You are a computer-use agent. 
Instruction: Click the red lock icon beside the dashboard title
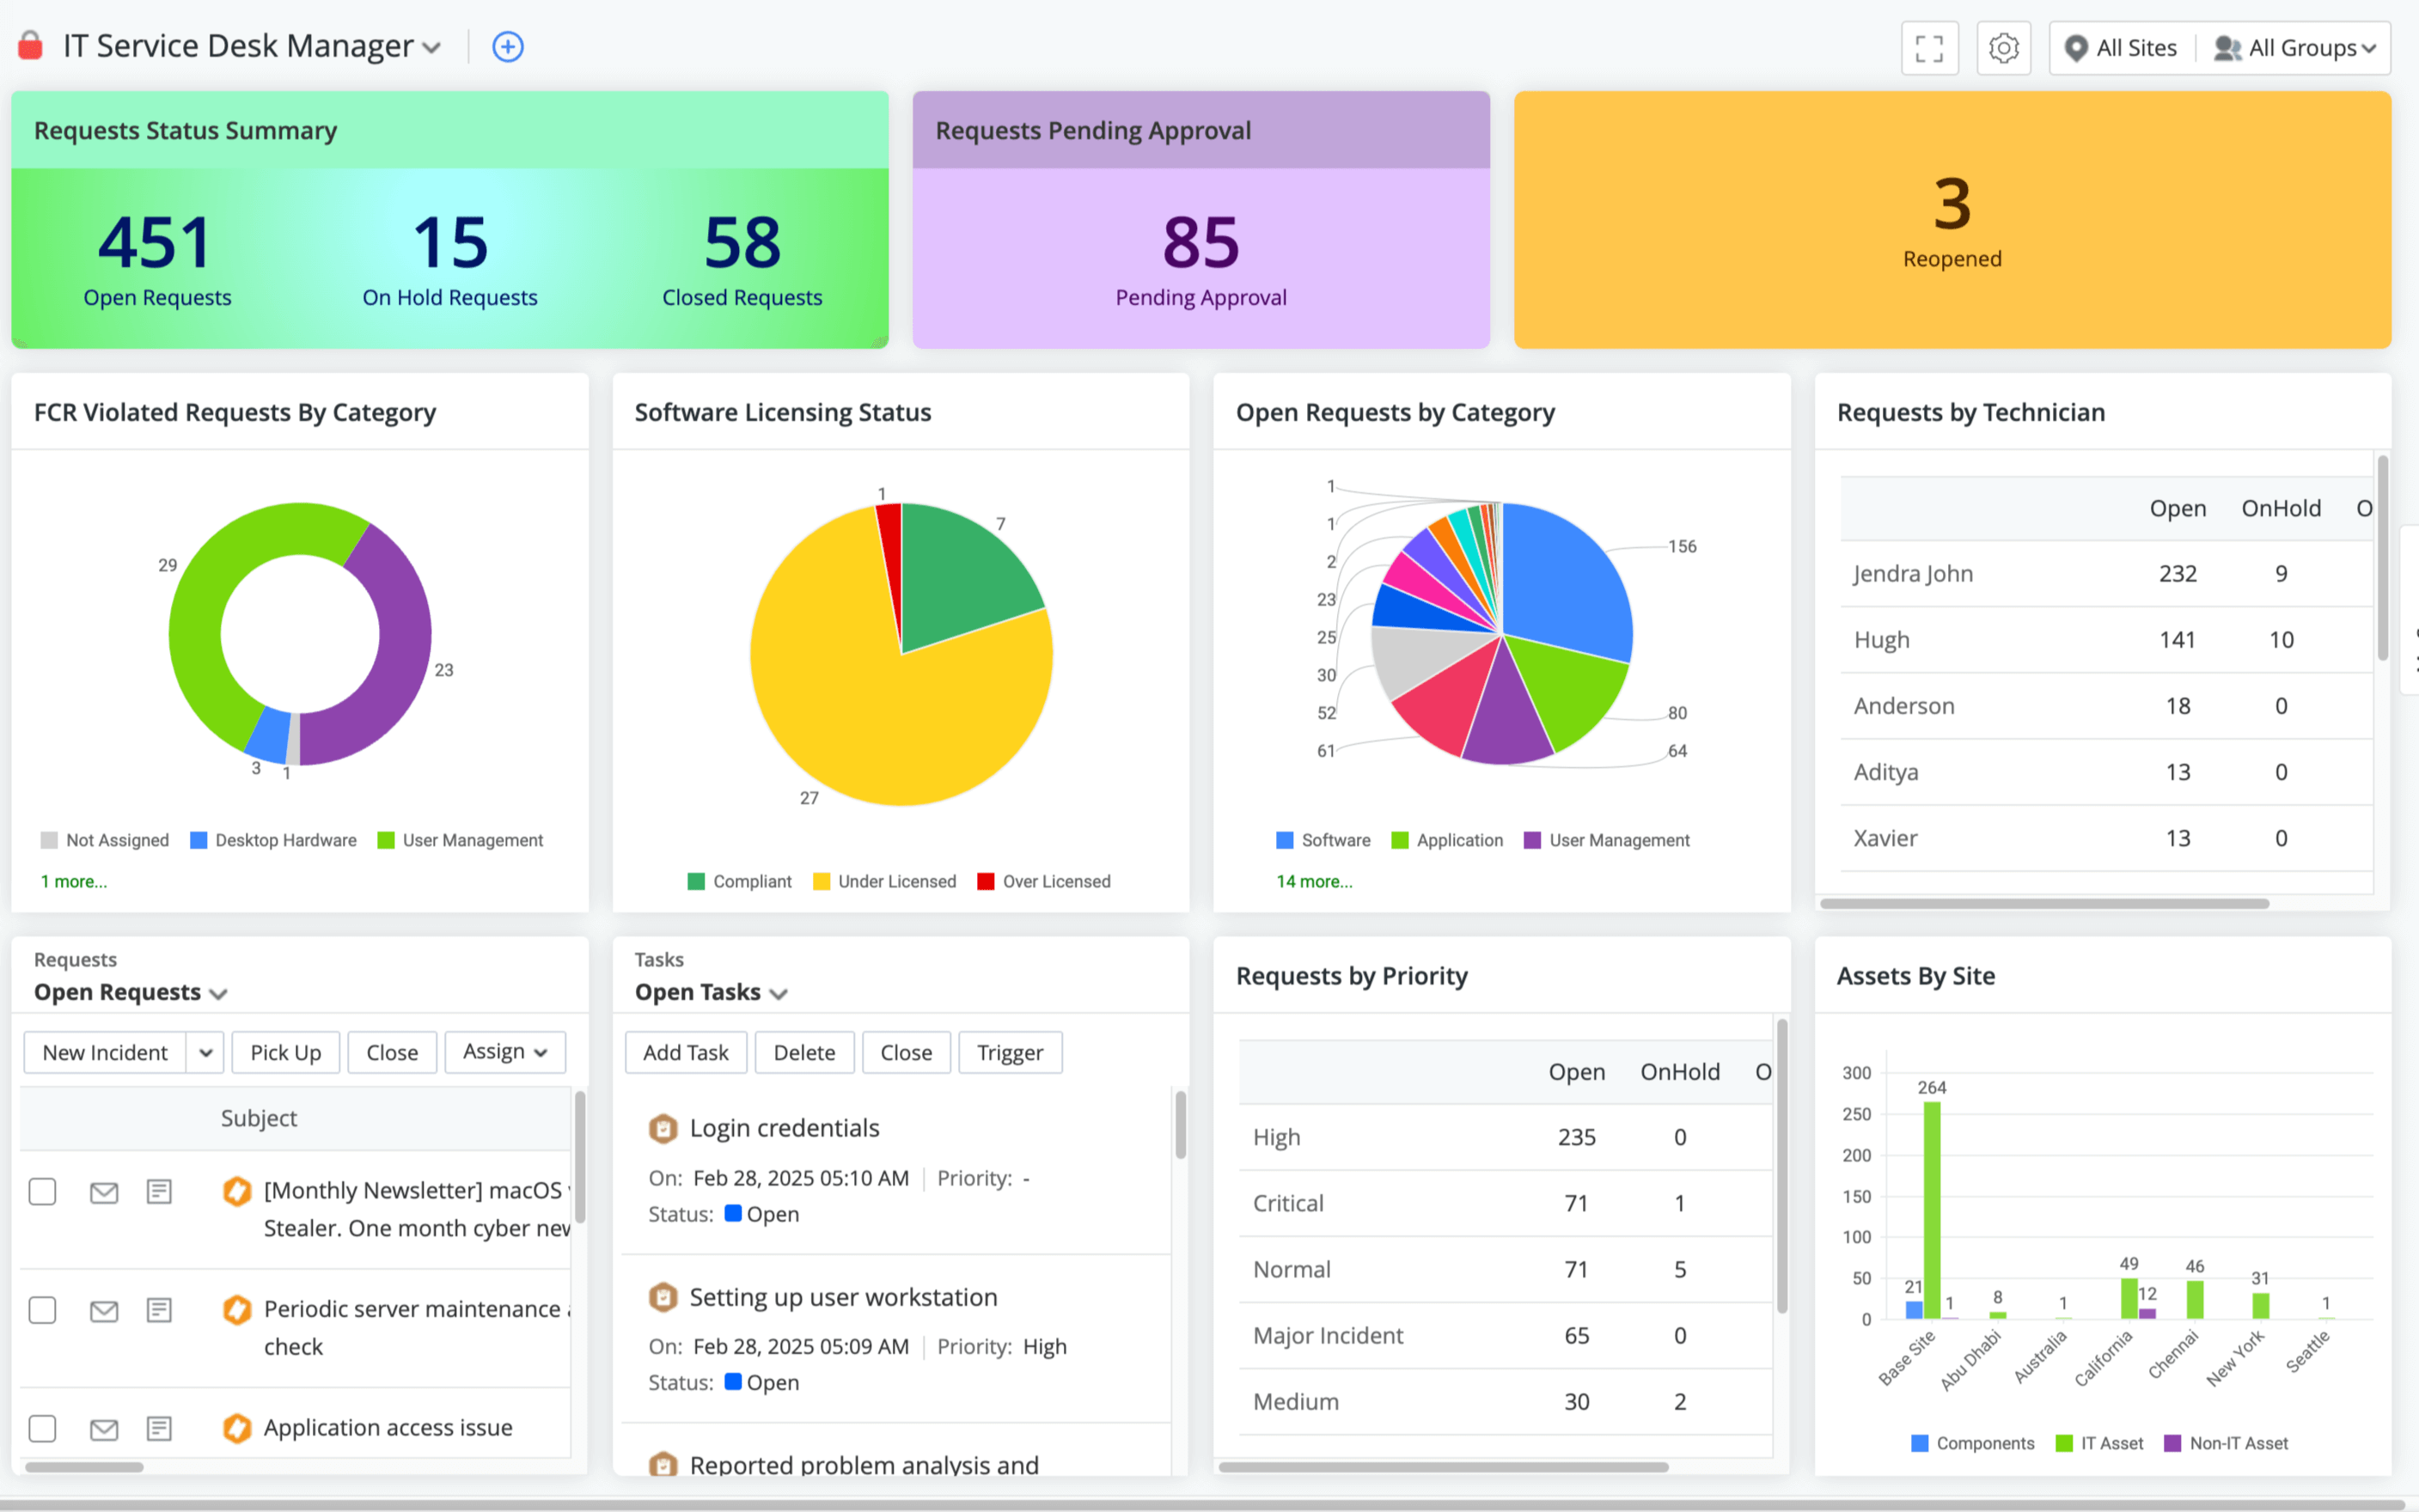[x=30, y=45]
